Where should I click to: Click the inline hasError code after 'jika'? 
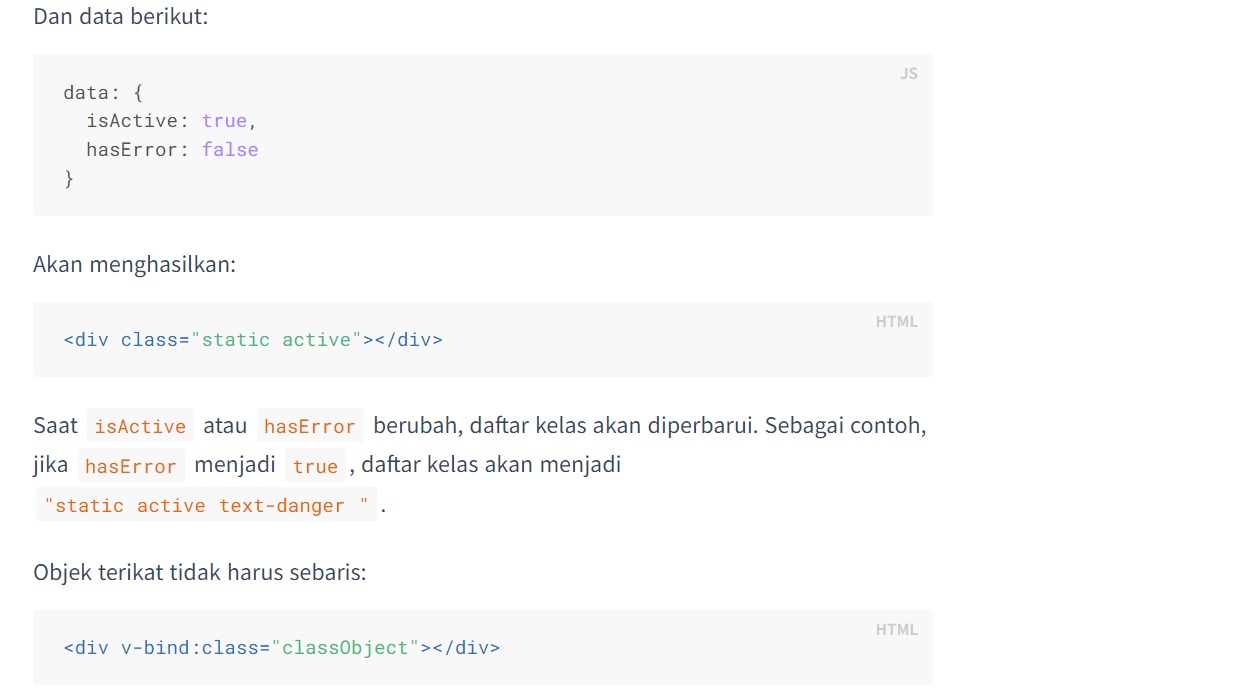coord(131,466)
